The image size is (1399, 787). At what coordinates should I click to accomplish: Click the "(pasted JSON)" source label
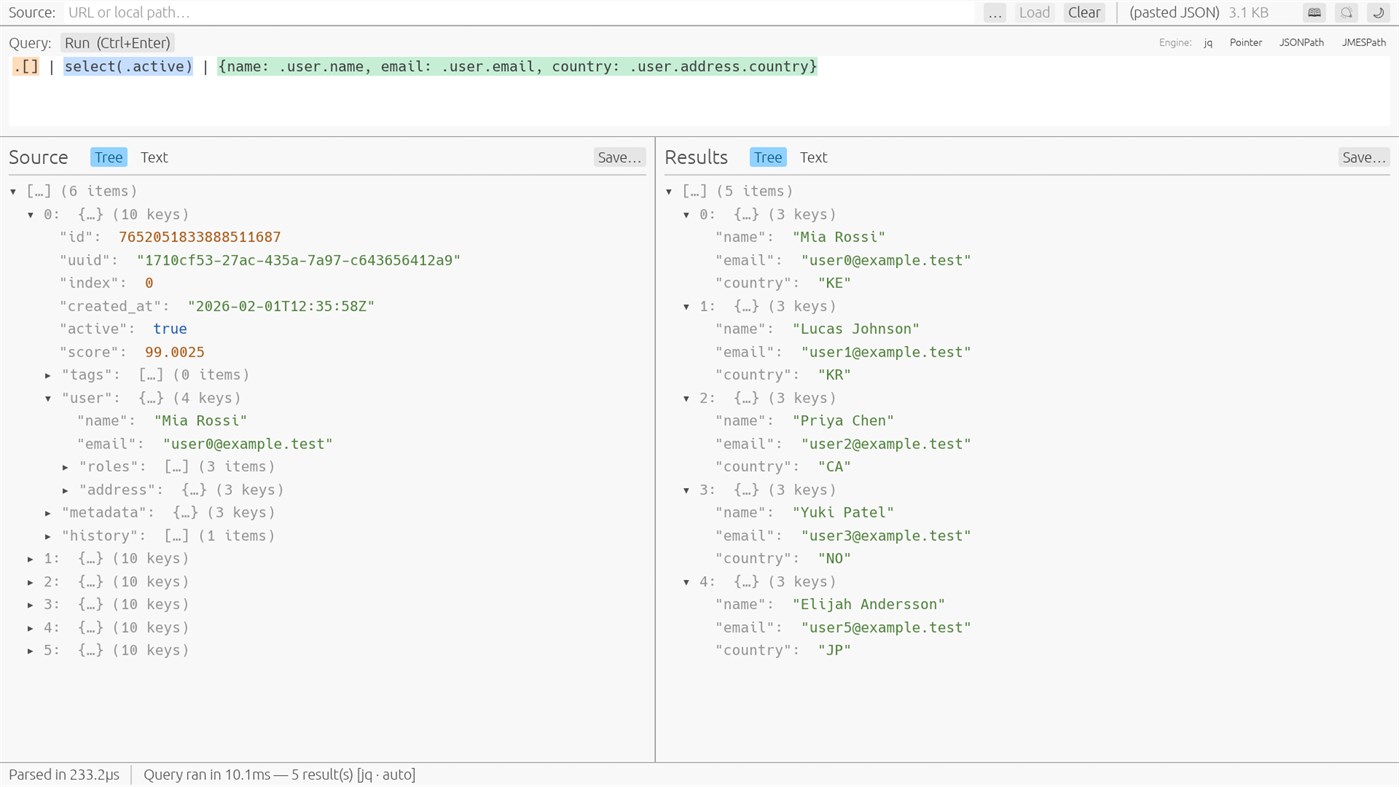click(x=1174, y=13)
